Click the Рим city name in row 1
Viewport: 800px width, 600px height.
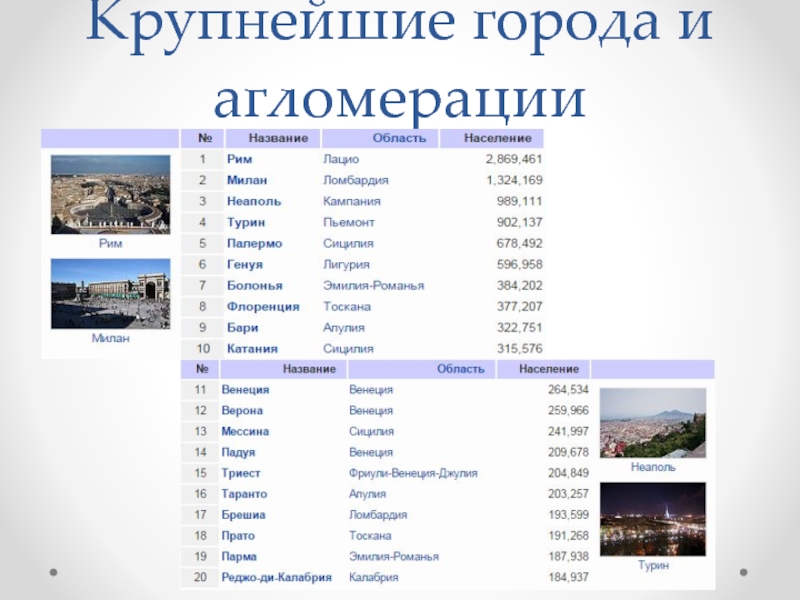pos(239,159)
